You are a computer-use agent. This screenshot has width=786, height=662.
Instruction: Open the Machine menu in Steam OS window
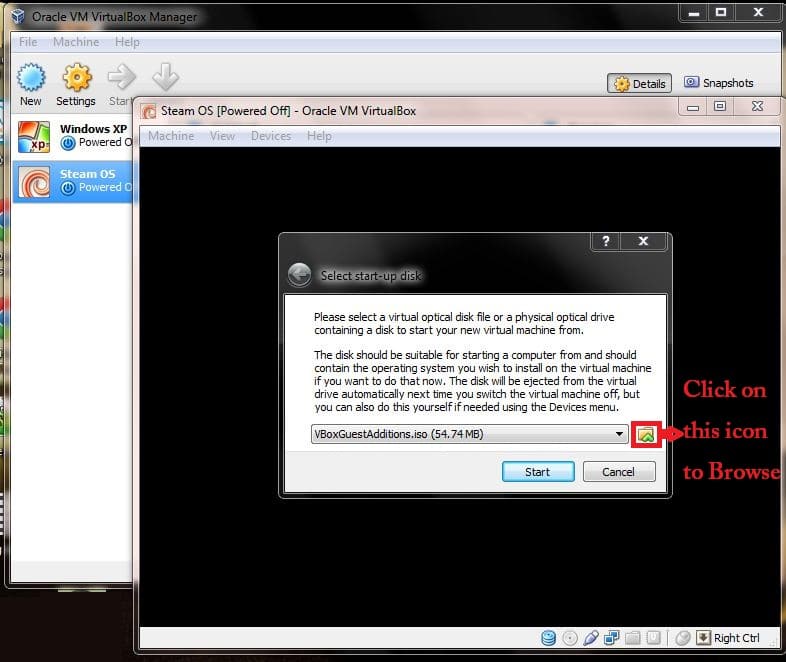coord(171,136)
